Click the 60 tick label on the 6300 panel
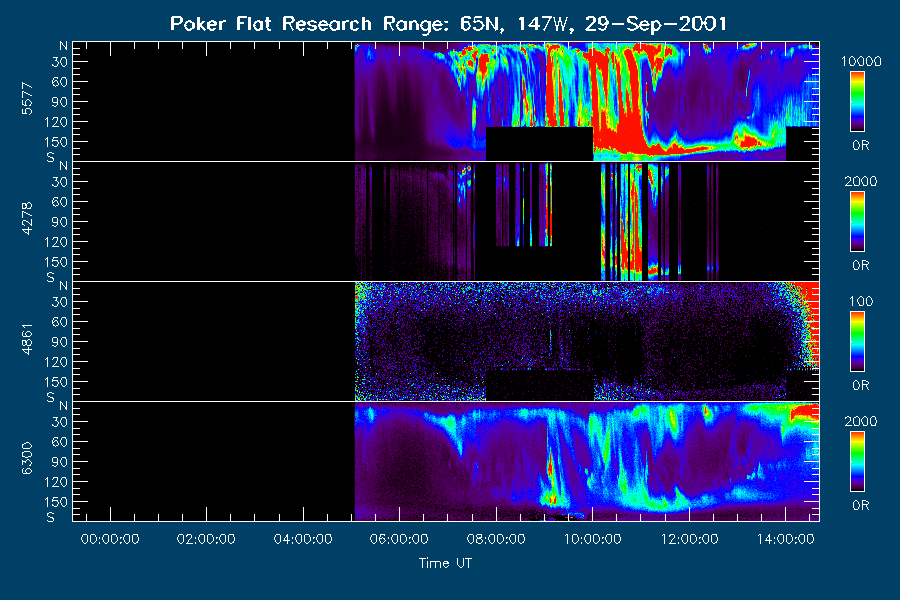900x600 pixels. click(x=60, y=442)
